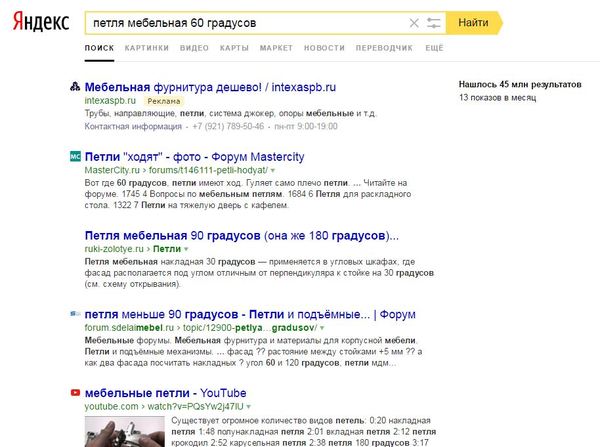Clear the search query with the X icon
The image size is (600, 447).
tap(414, 23)
